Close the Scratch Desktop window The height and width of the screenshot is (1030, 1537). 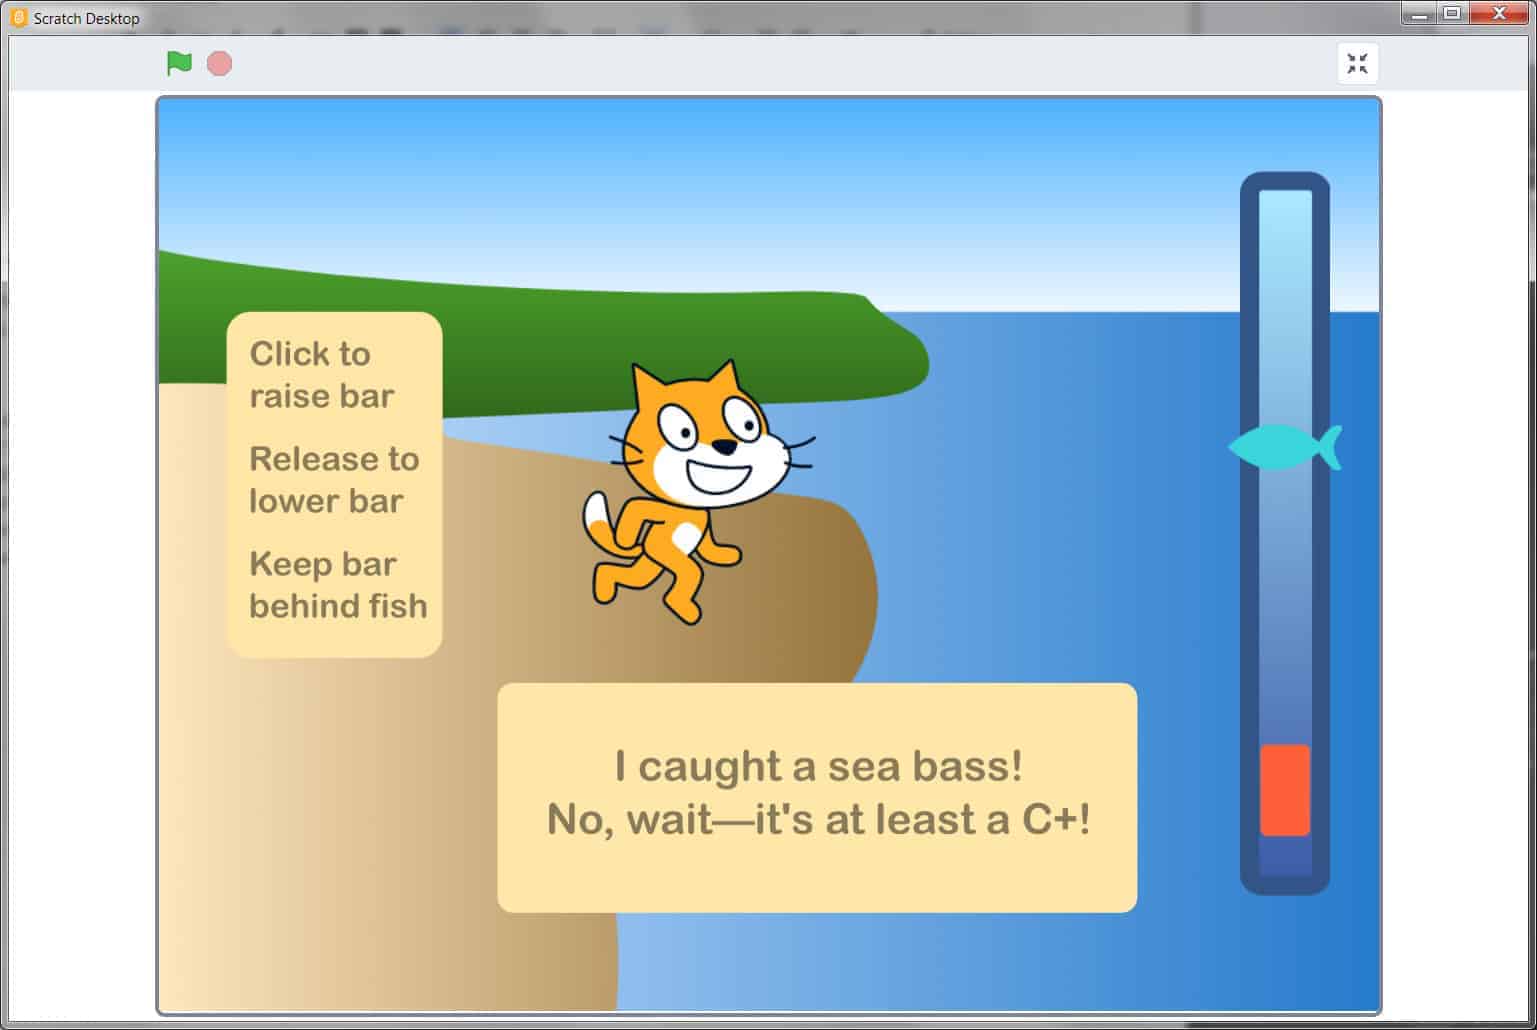1499,14
